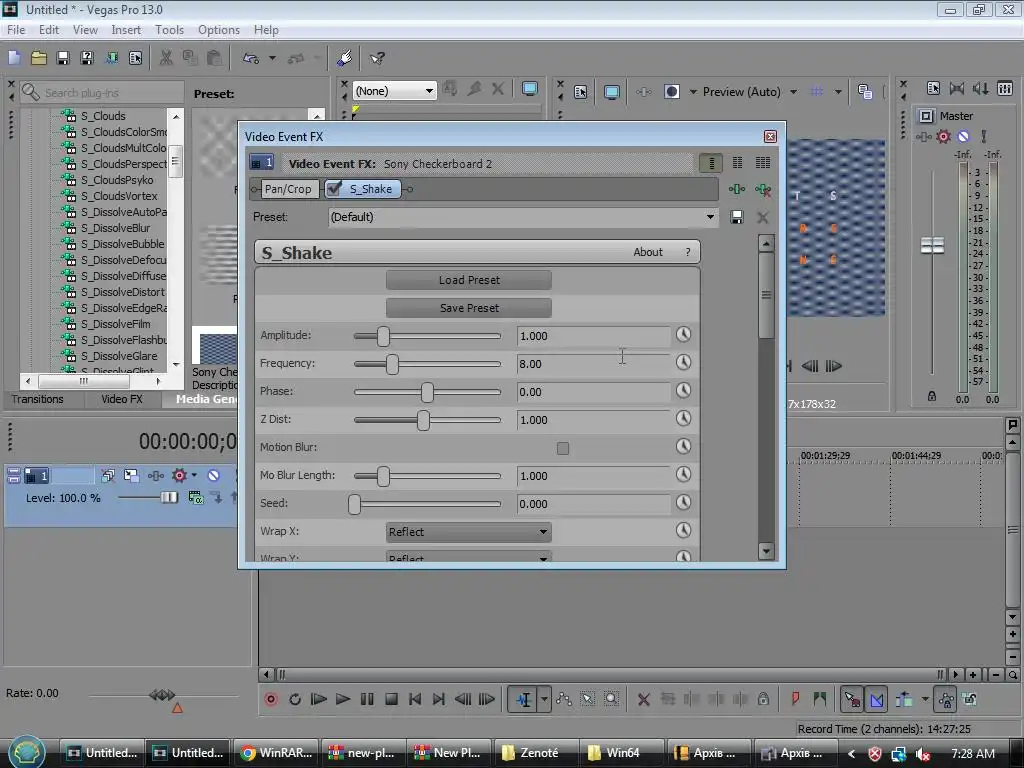The width and height of the screenshot is (1024, 768).
Task: Click the Stop button in transport bar
Action: pyautogui.click(x=391, y=699)
